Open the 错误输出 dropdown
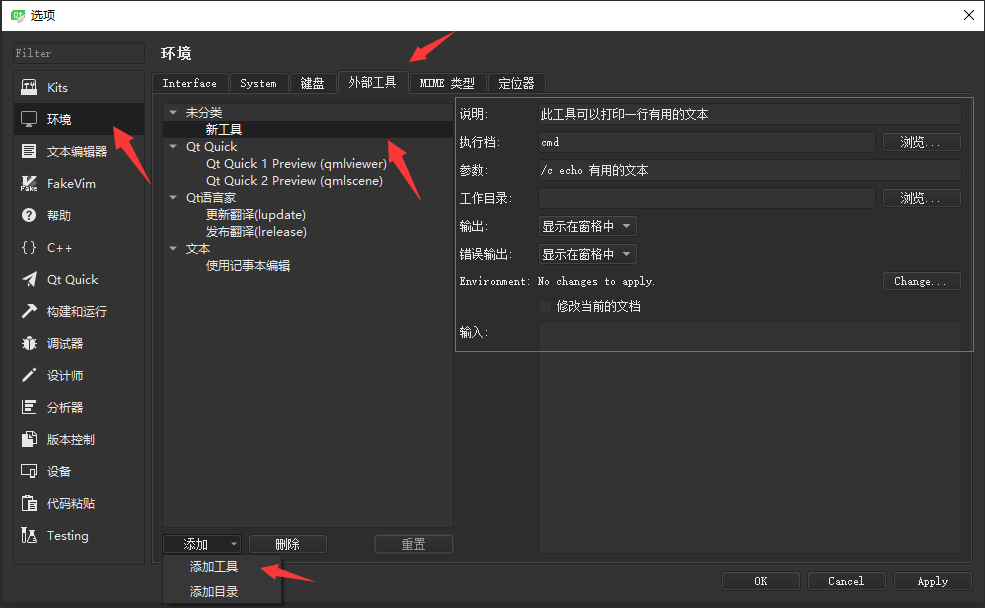Screen dimensions: 985x608 [x=587, y=254]
